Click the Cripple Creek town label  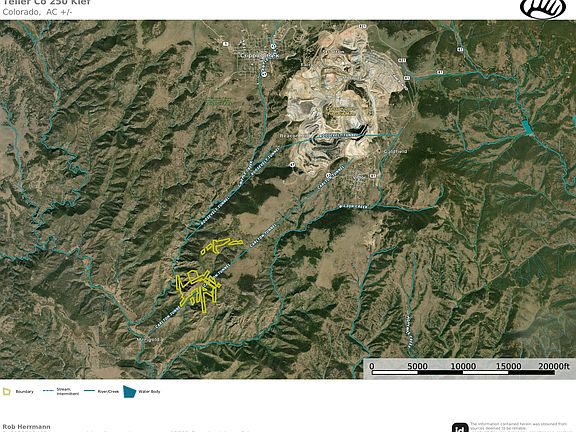(x=259, y=55)
